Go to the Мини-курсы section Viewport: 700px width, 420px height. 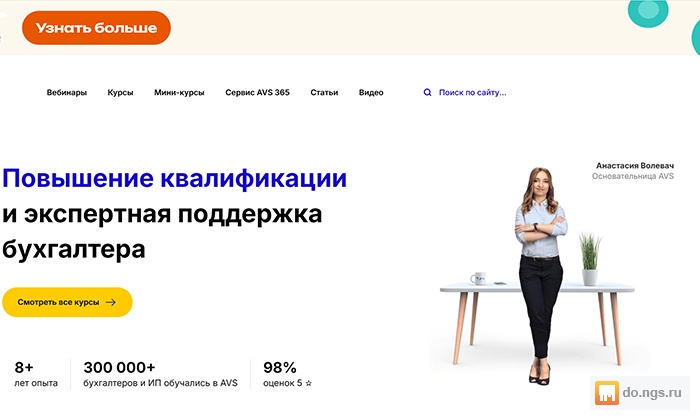(x=179, y=92)
